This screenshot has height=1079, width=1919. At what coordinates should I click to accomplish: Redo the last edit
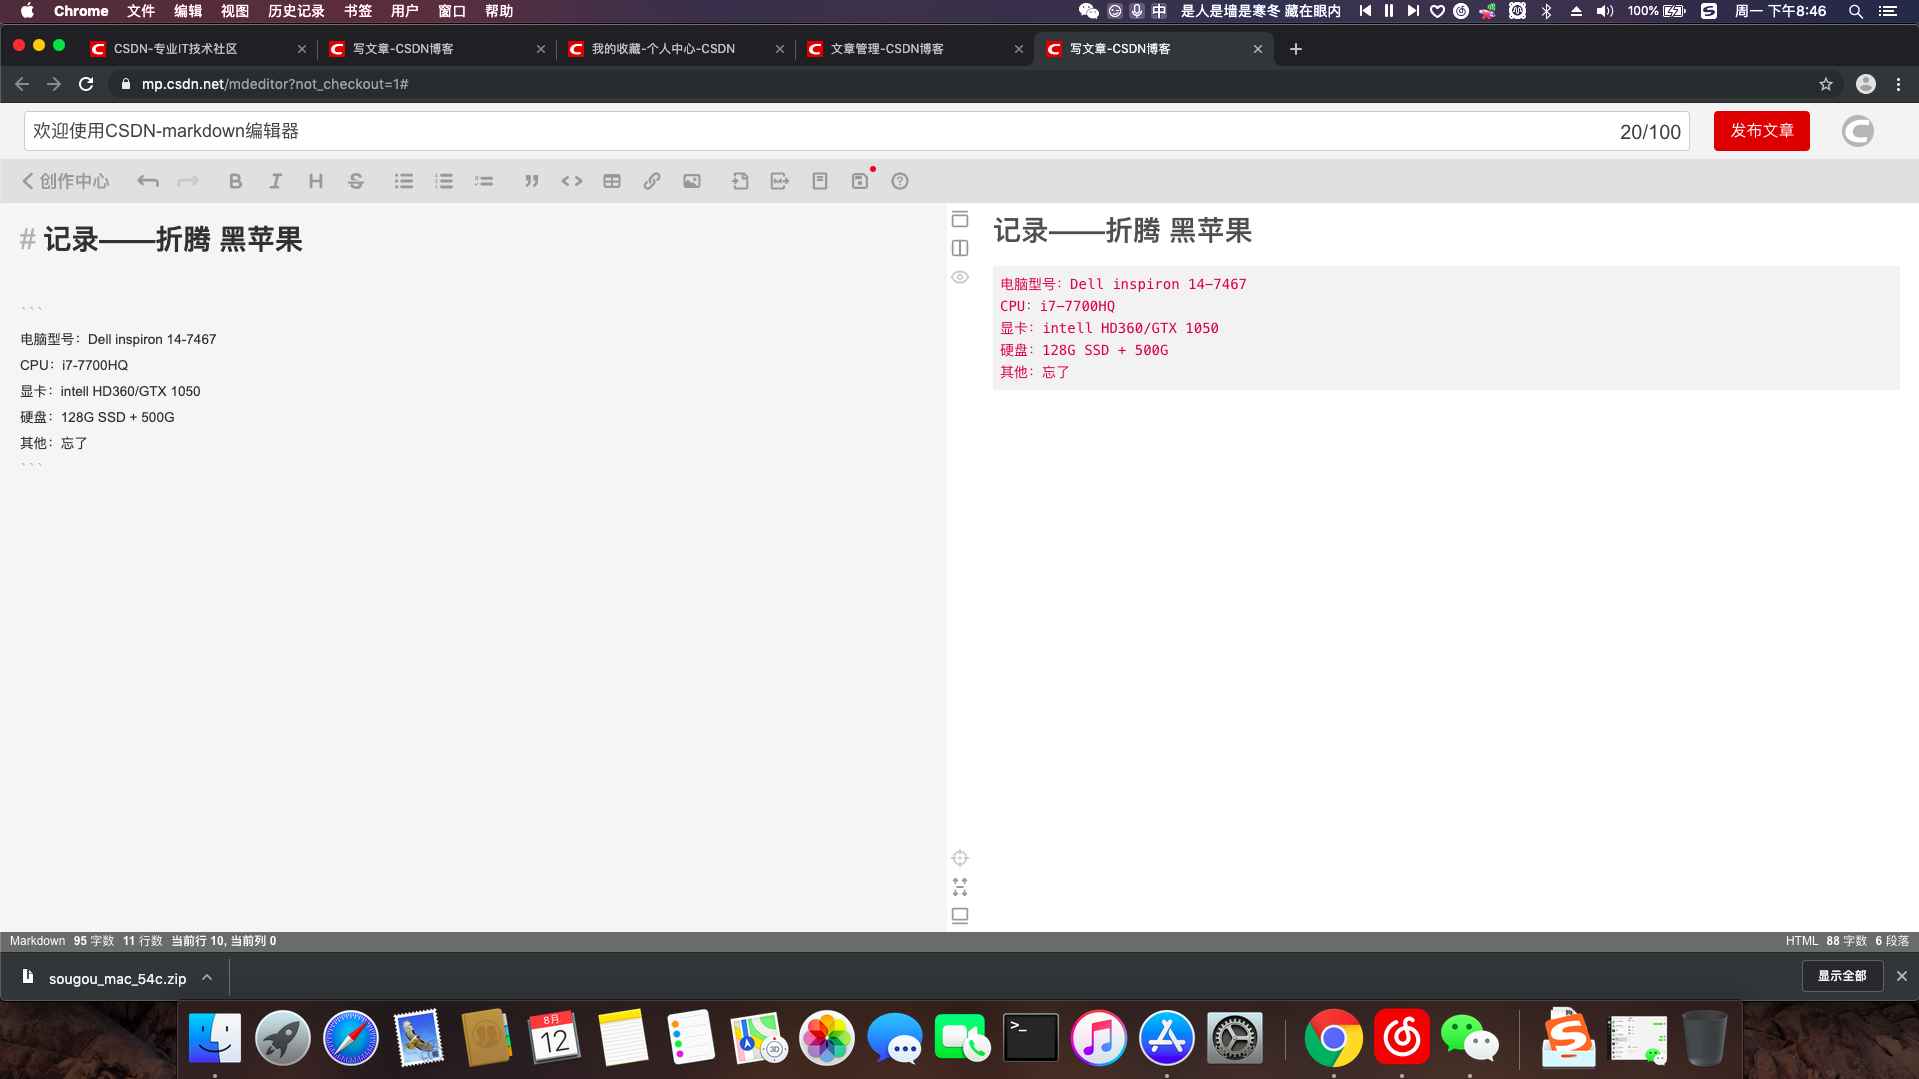(x=187, y=181)
